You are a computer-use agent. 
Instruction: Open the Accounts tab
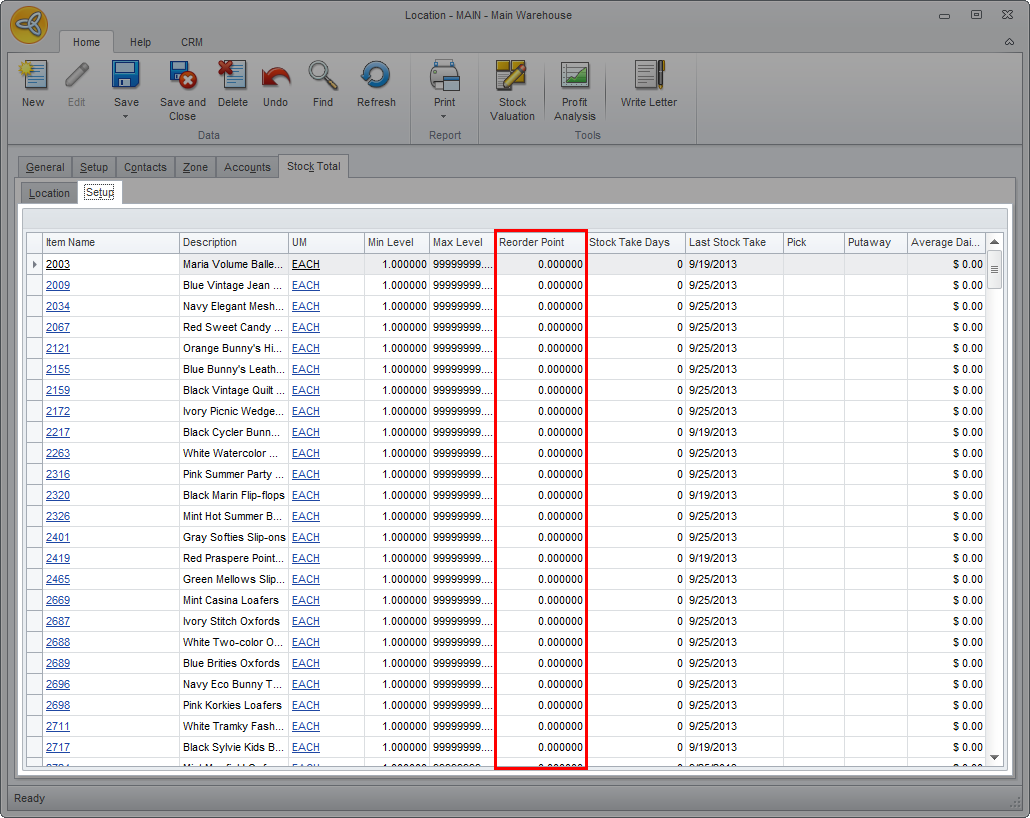[x=247, y=167]
